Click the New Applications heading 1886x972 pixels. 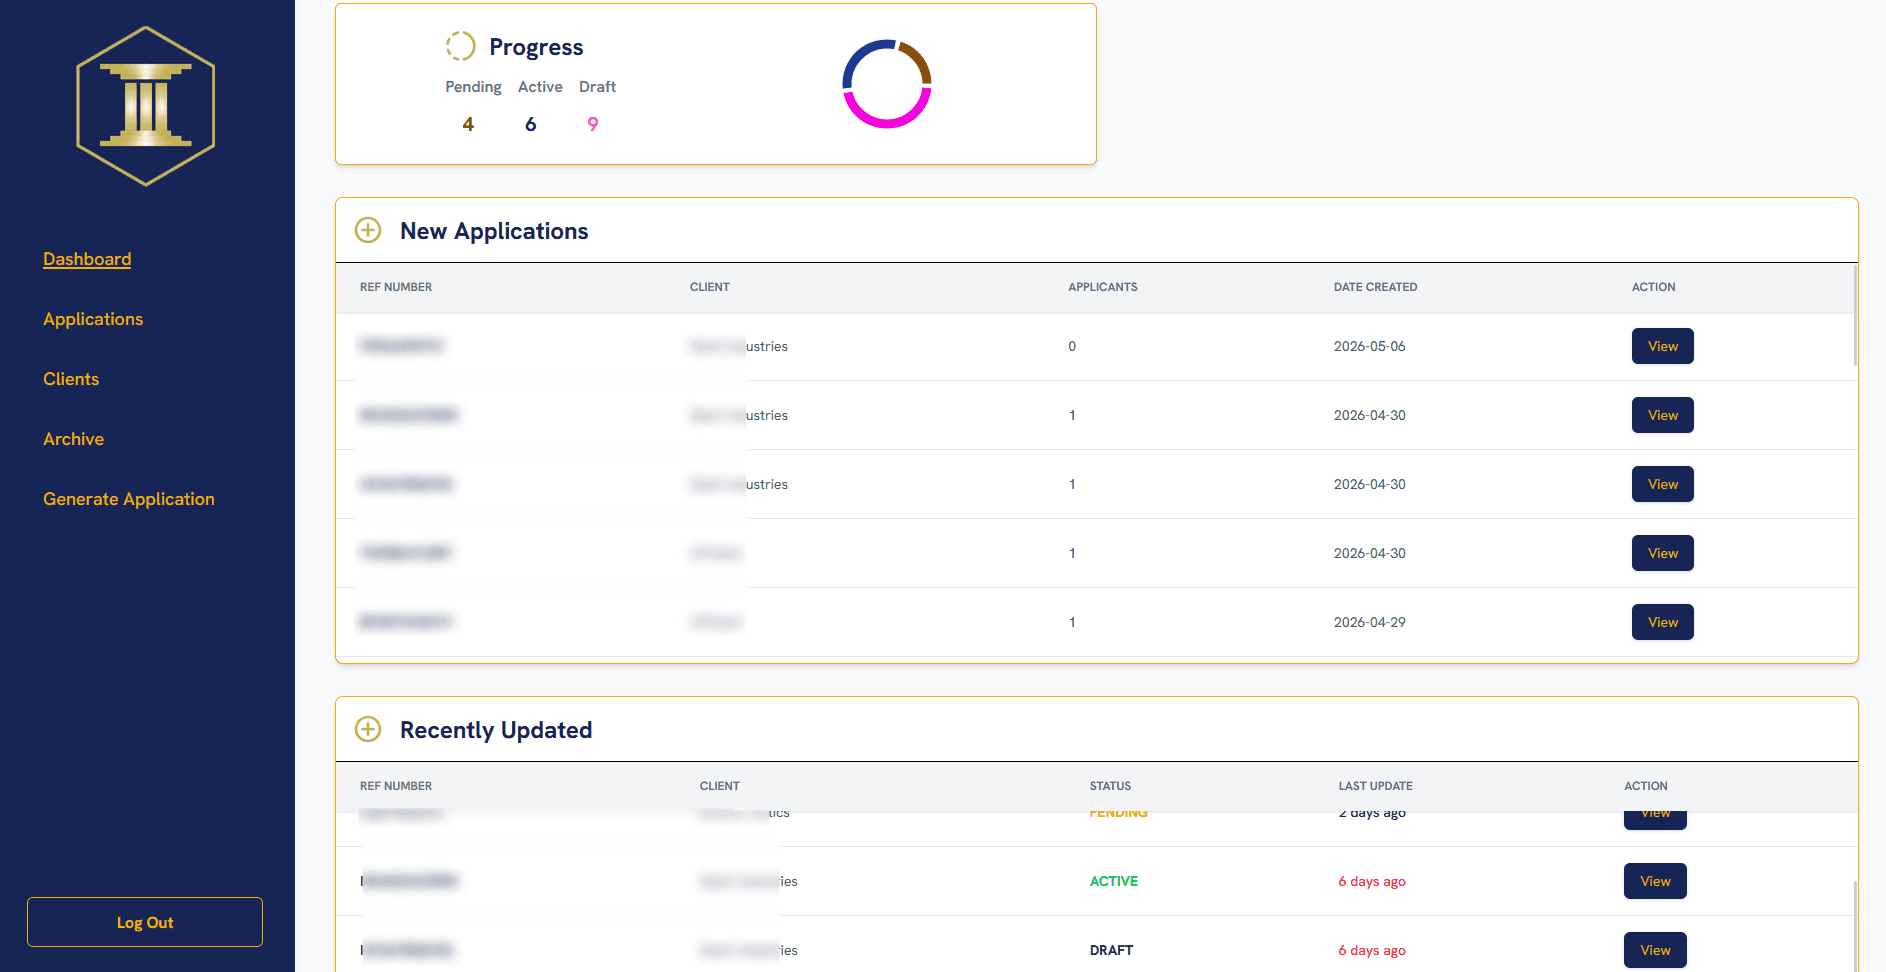[x=494, y=231]
